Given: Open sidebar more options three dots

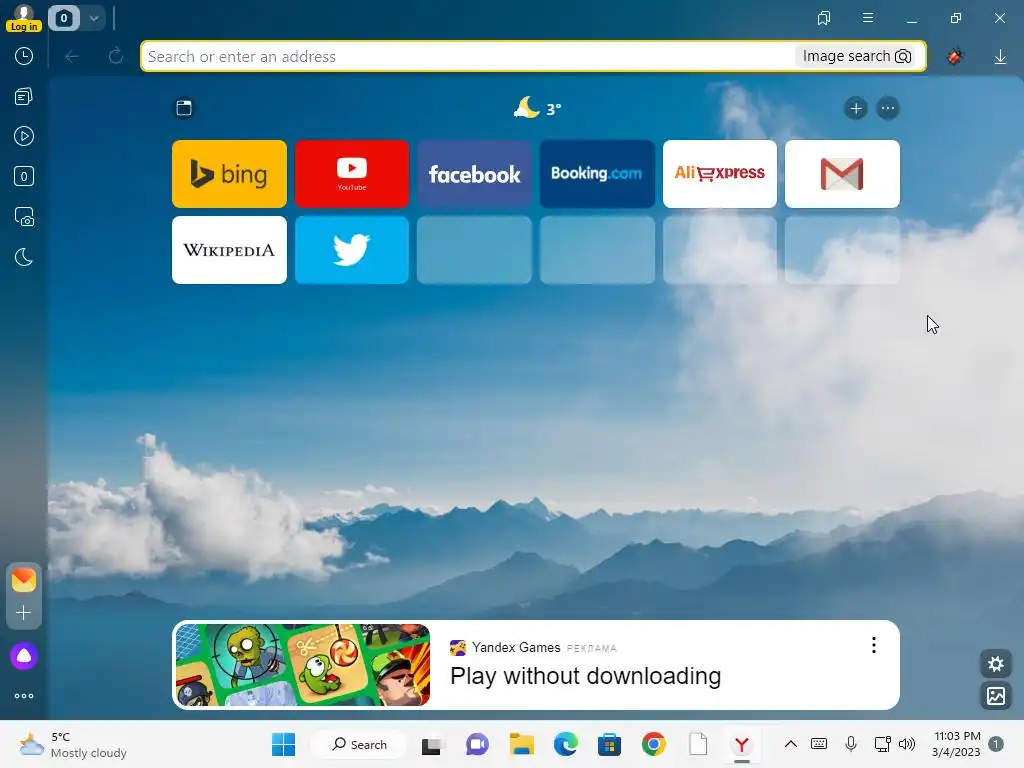Looking at the screenshot, I should (24, 696).
